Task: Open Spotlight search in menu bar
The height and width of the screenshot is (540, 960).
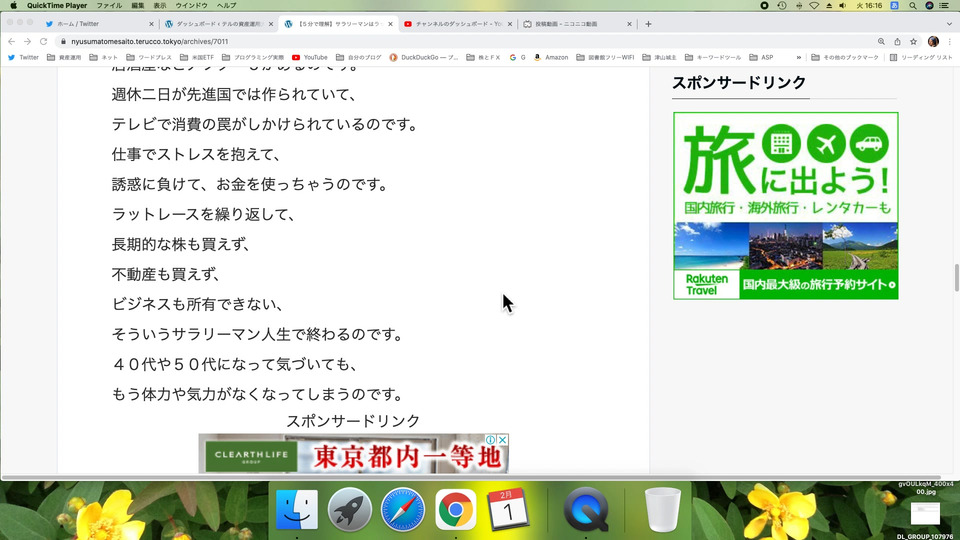Action: (x=913, y=6)
